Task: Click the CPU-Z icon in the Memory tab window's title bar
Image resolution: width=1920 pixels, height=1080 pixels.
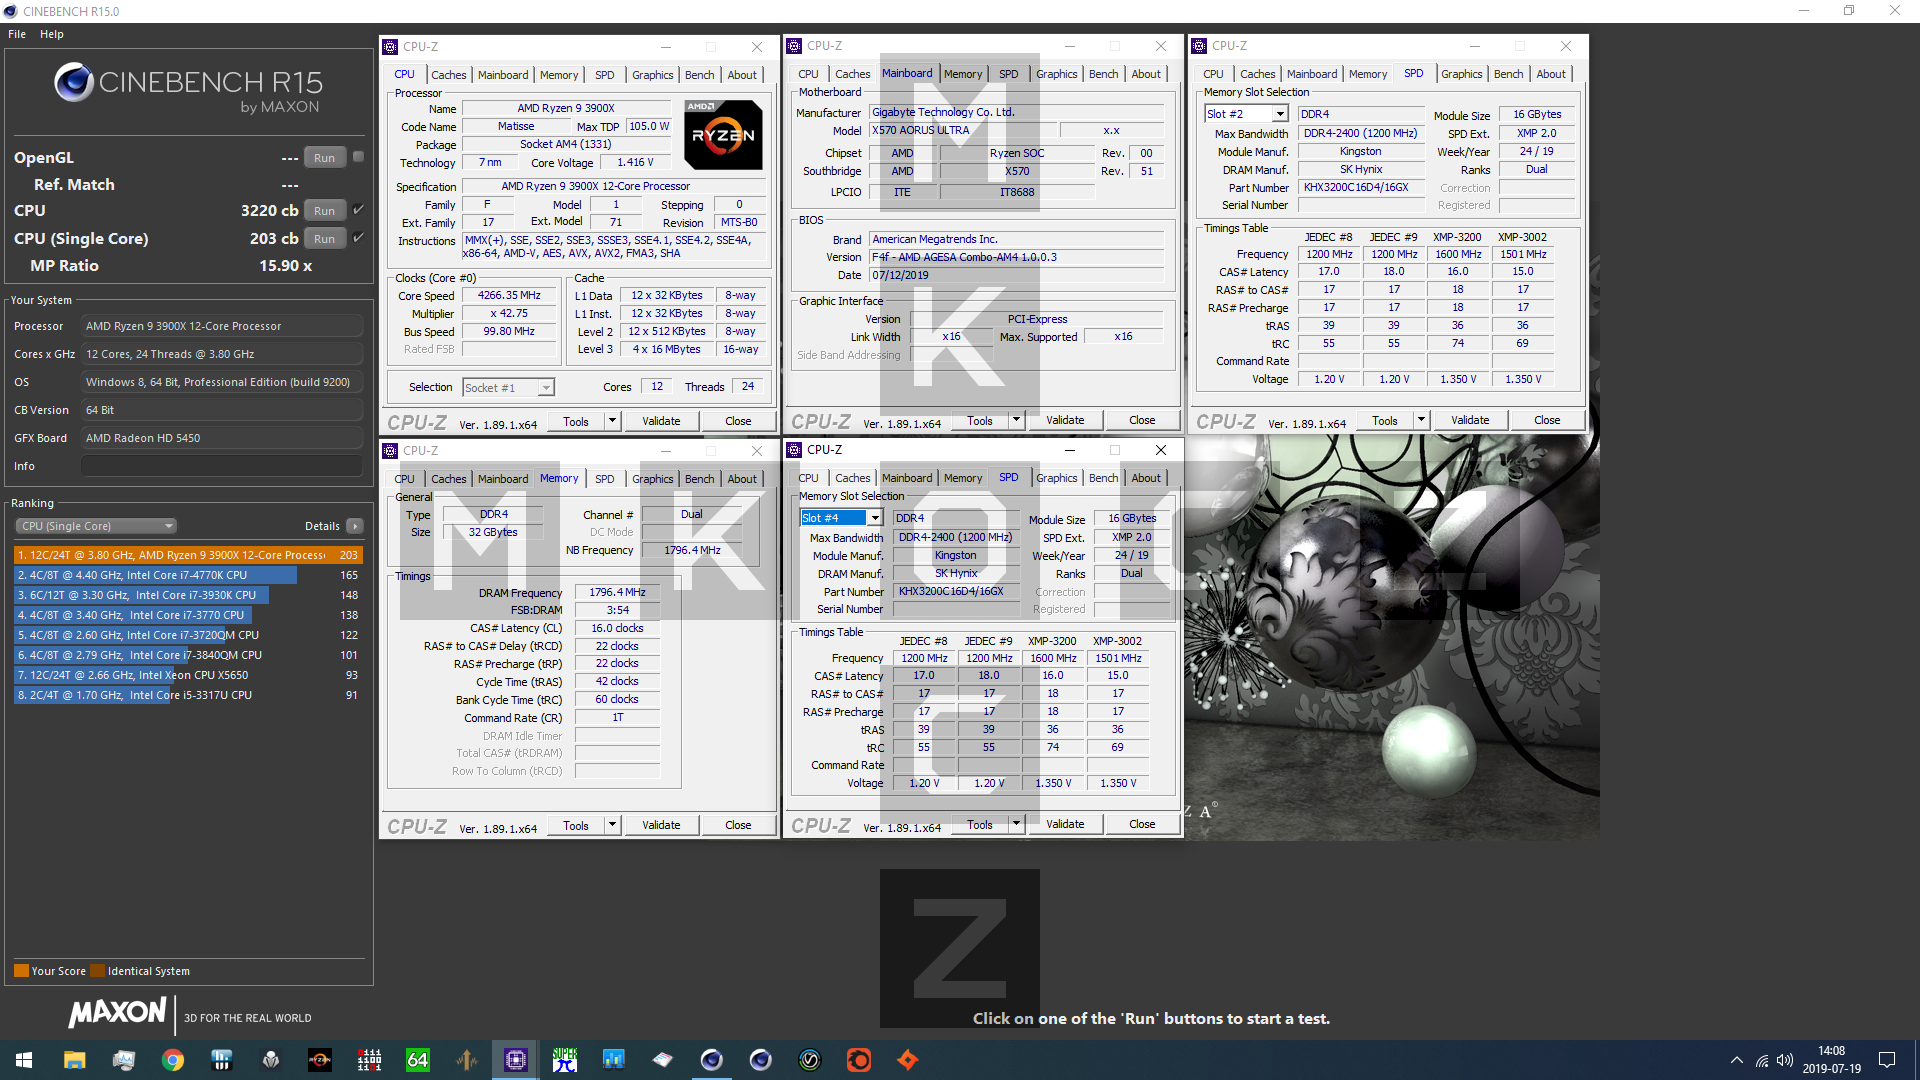Action: click(x=391, y=451)
